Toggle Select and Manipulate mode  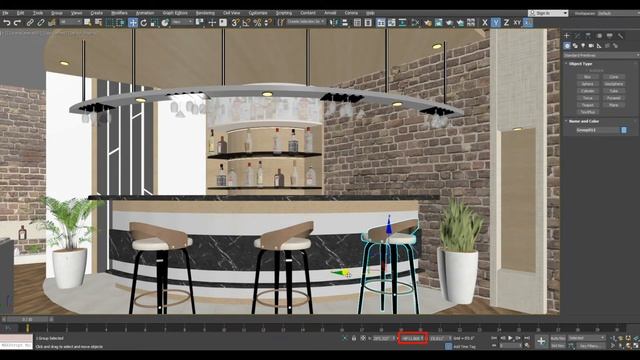(x=212, y=23)
